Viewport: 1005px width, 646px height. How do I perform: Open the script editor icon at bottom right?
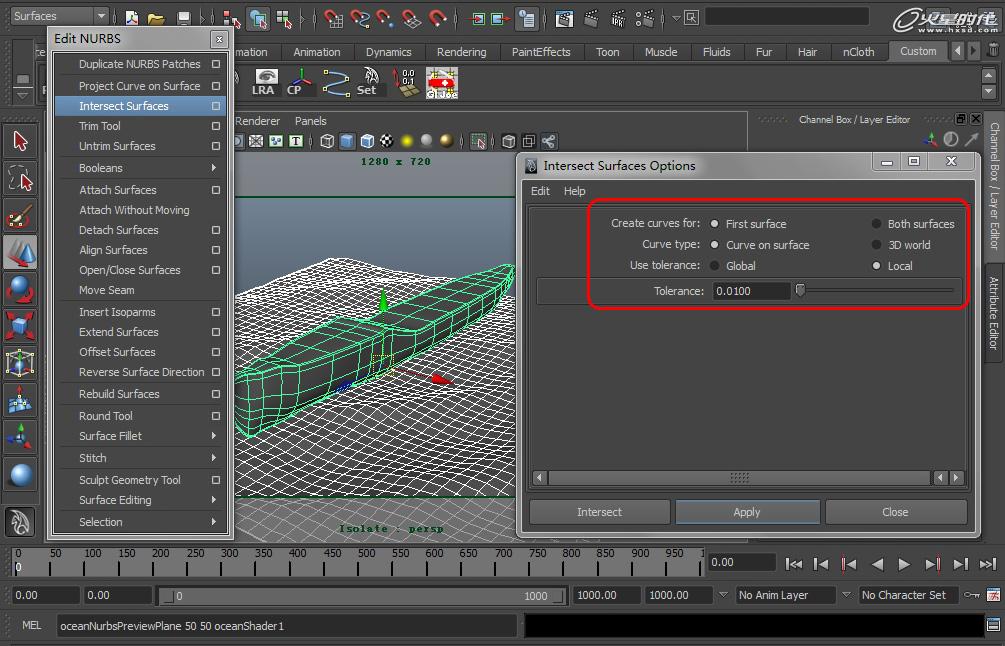coord(992,626)
